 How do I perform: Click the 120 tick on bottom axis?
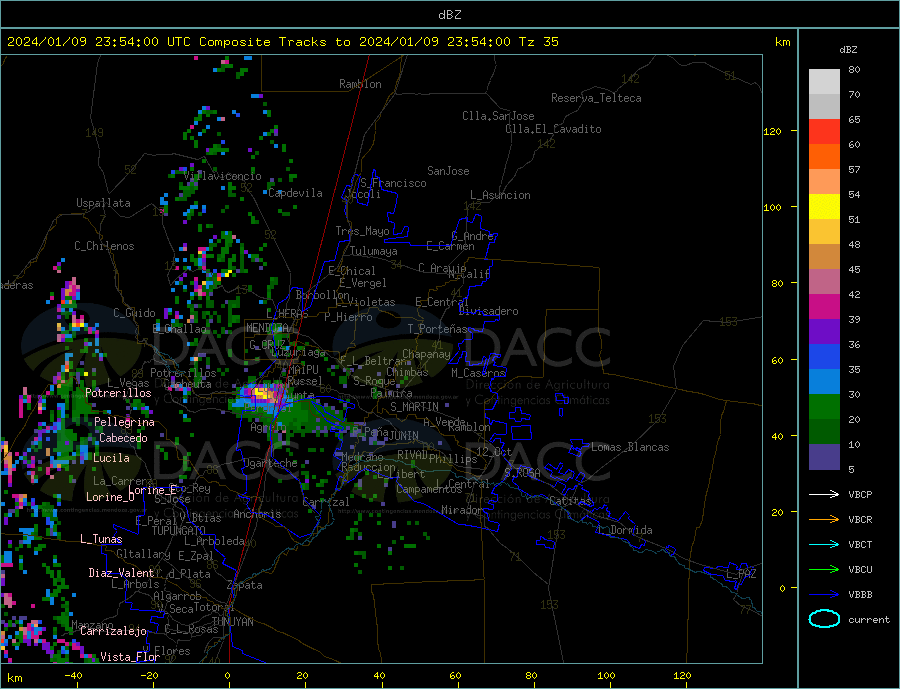[682, 676]
